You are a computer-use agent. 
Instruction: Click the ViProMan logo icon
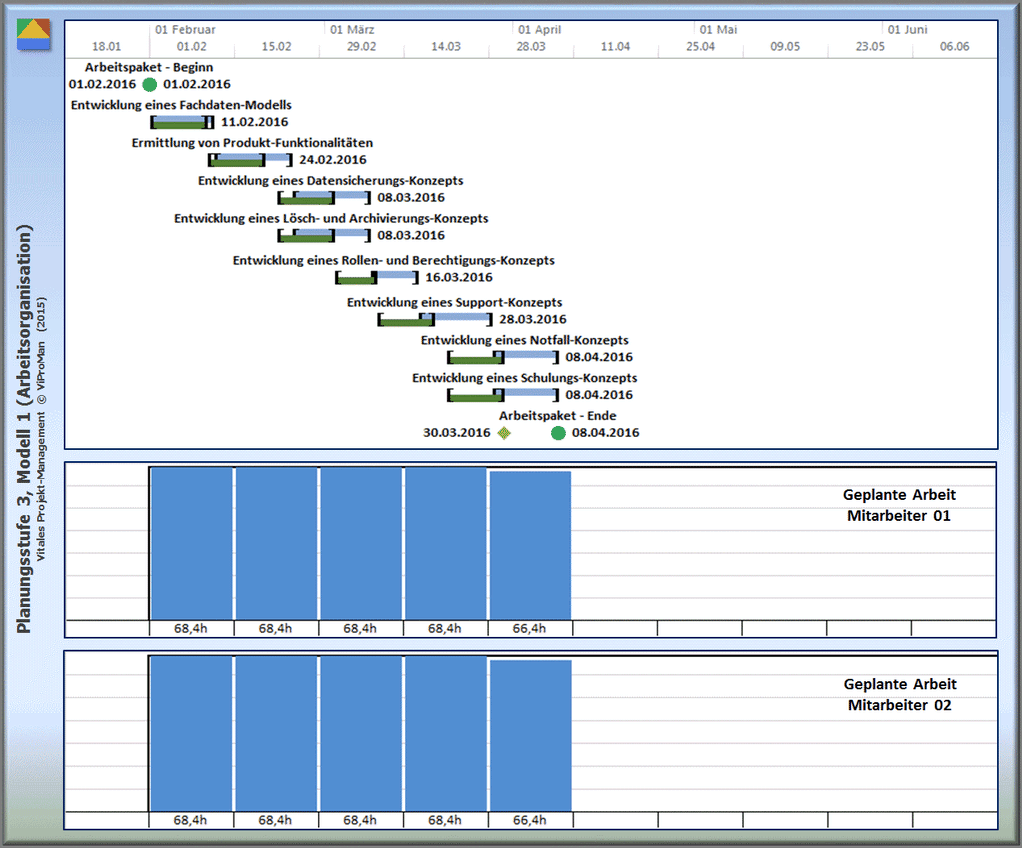(34, 35)
